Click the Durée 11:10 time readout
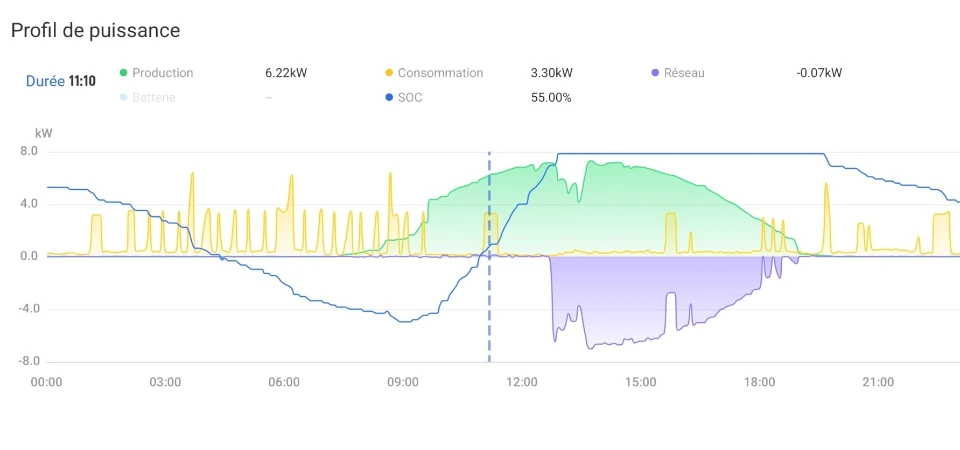Viewport: 960px width, 450px height. pyautogui.click(x=61, y=81)
